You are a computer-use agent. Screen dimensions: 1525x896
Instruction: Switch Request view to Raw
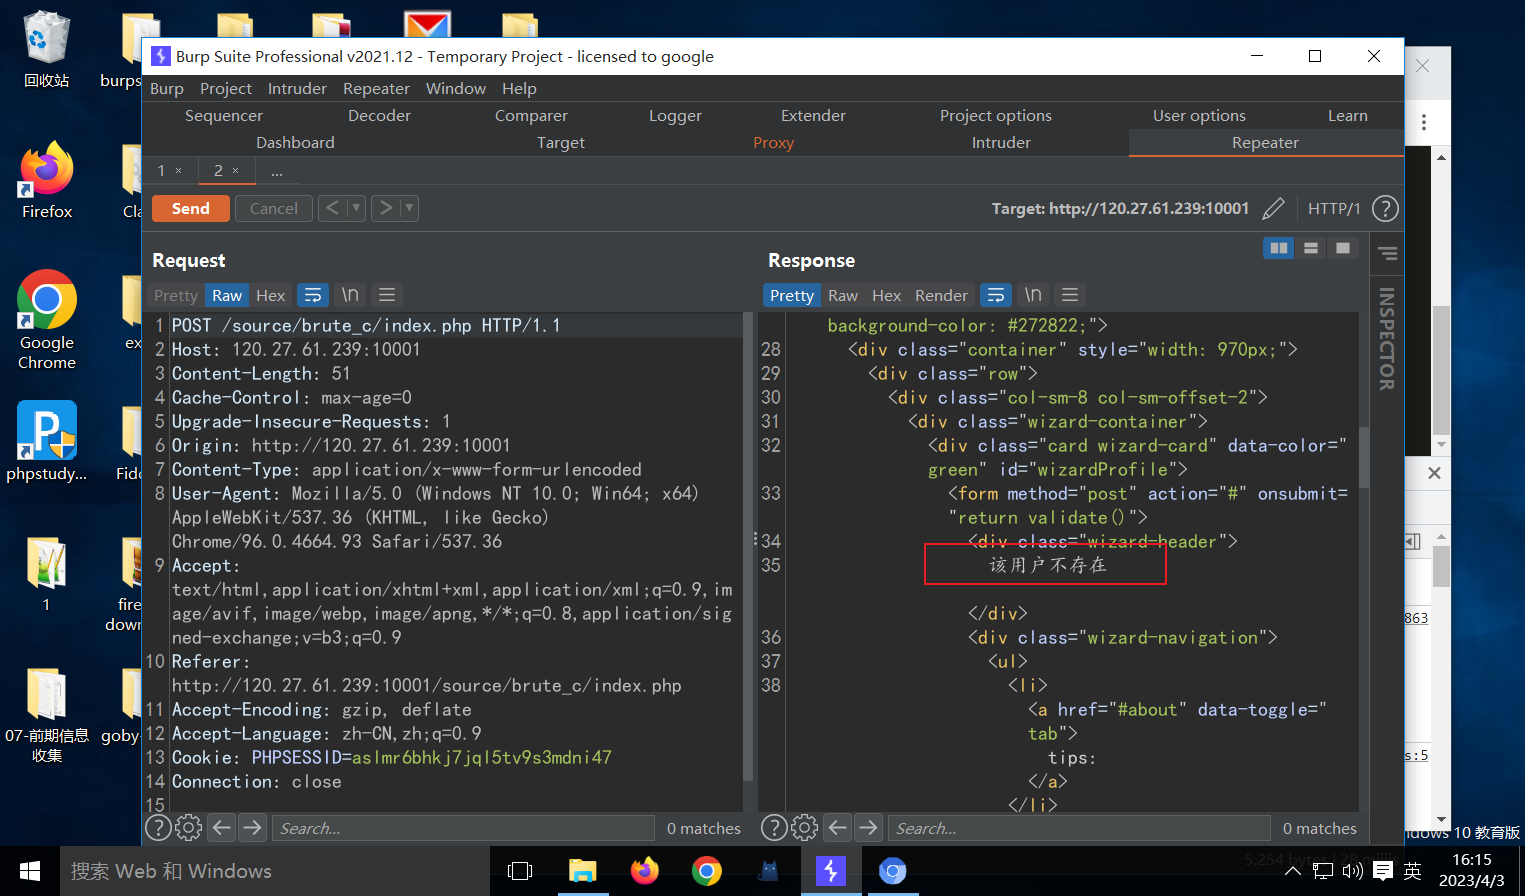click(227, 295)
